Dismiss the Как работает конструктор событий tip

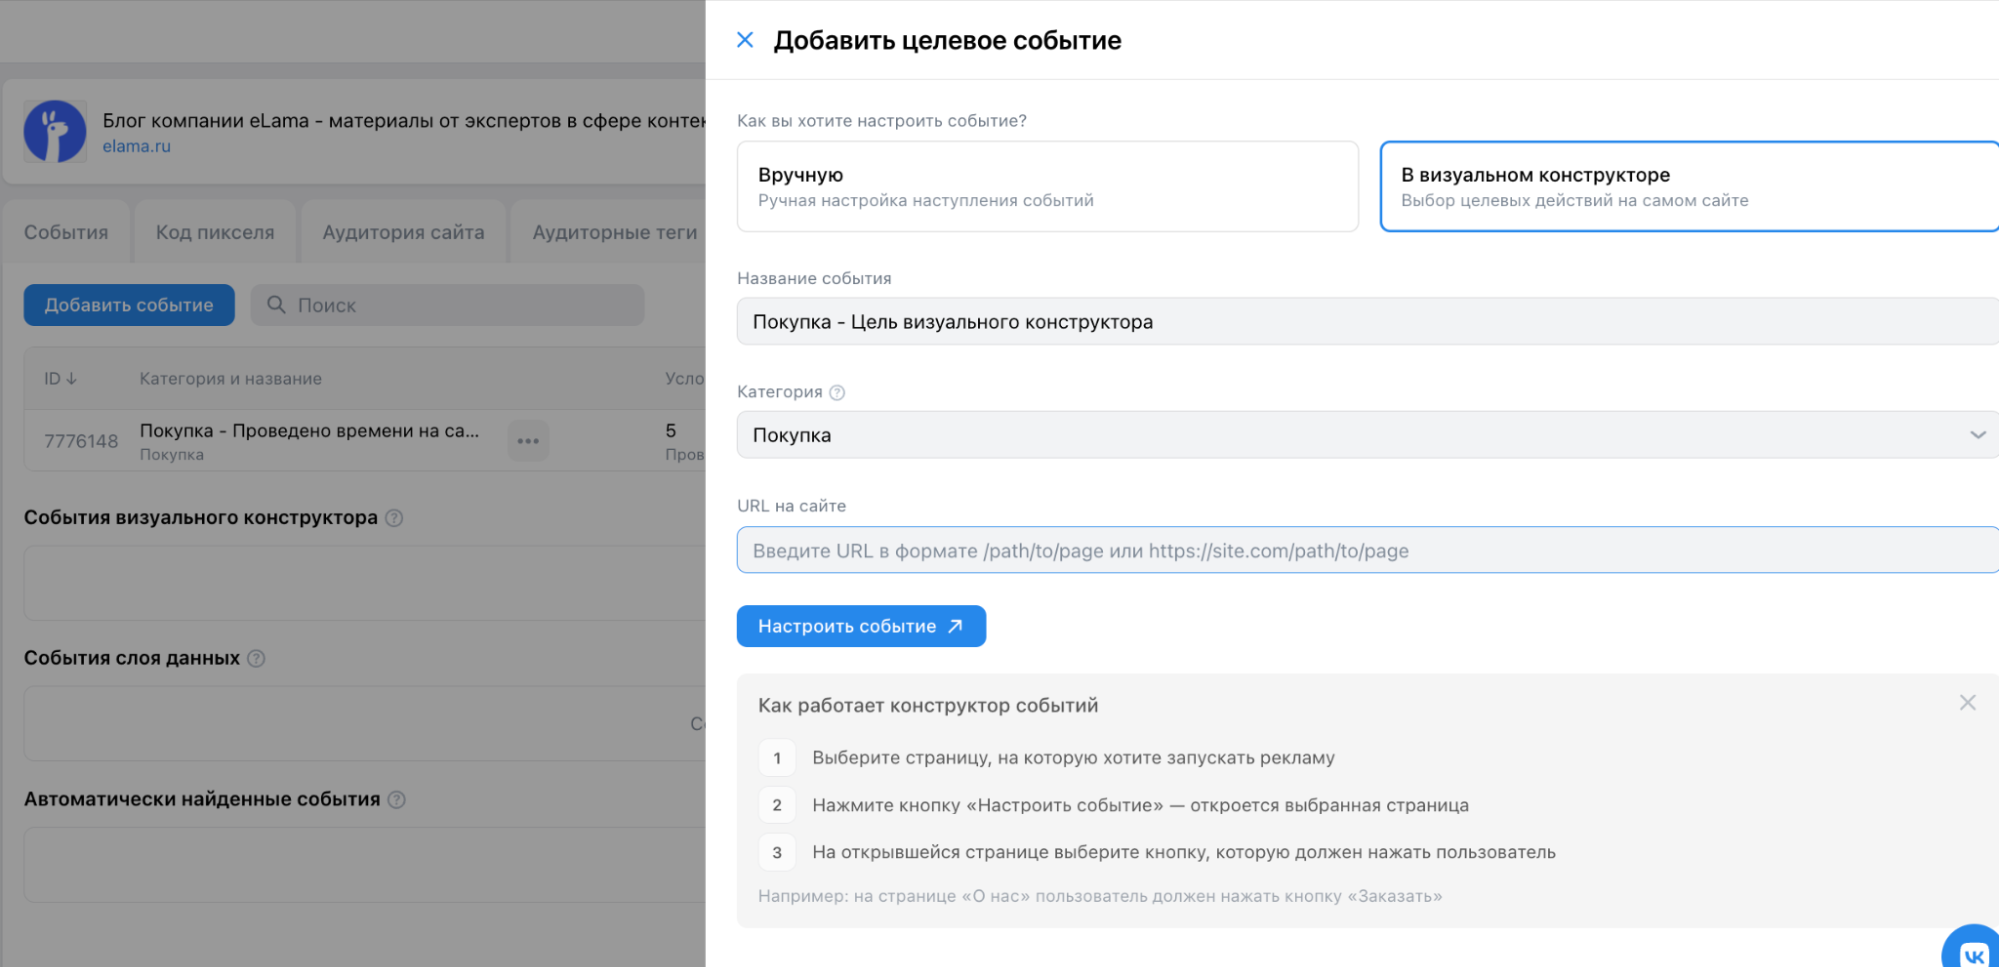1966,703
